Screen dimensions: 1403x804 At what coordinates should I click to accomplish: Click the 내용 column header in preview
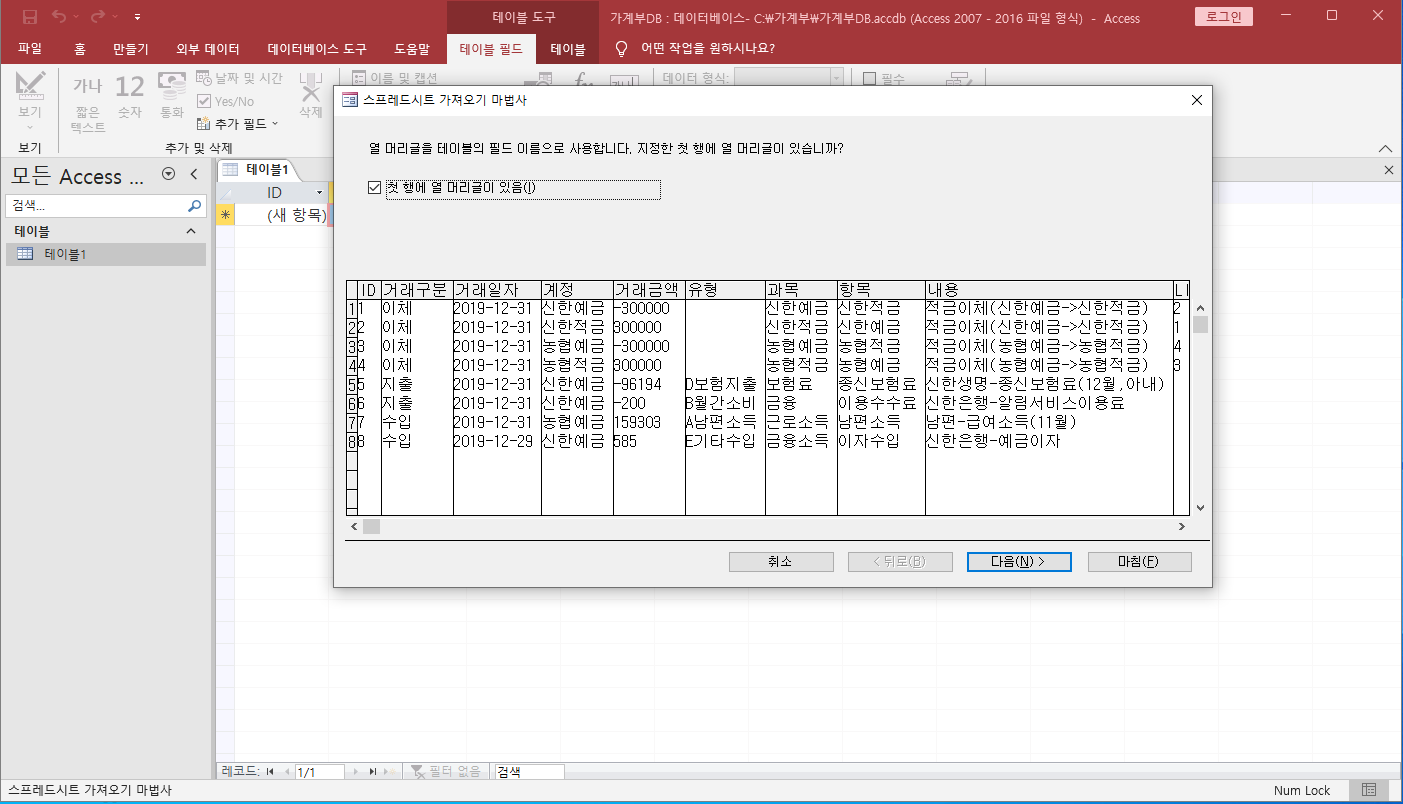[1049, 290]
